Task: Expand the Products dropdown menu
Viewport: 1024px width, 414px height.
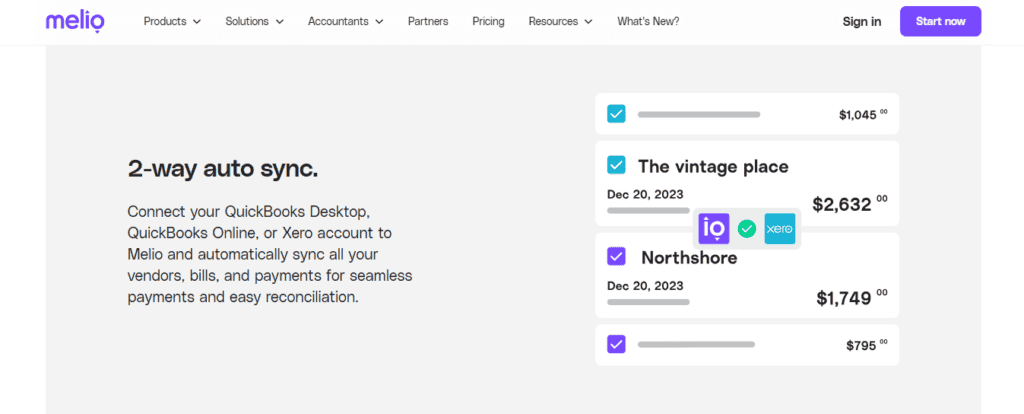Action: click(172, 22)
